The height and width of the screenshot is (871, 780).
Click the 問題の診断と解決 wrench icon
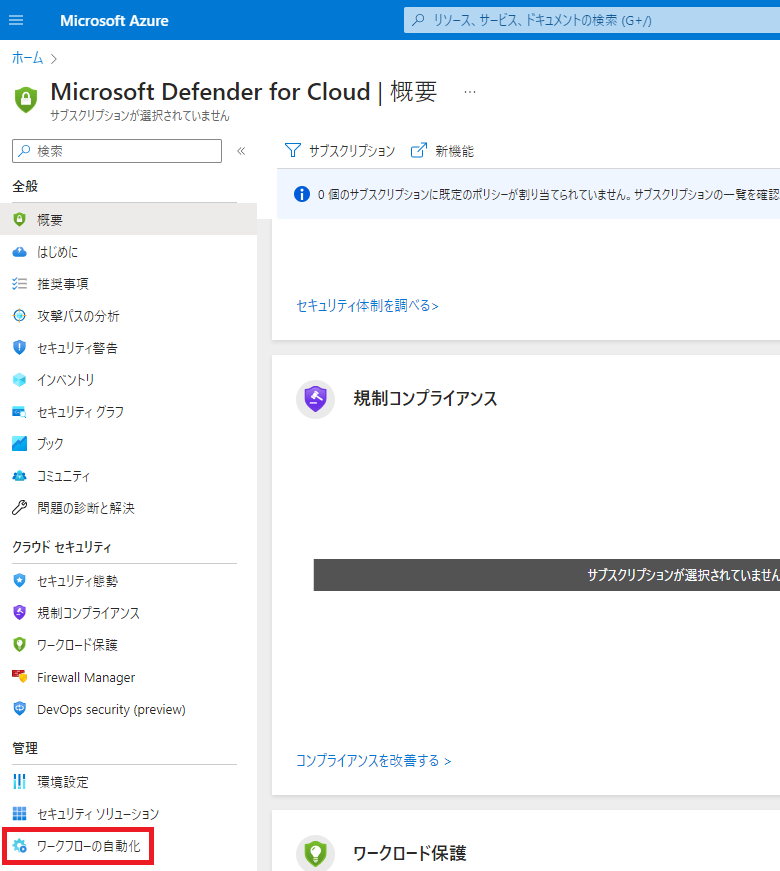pyautogui.click(x=19, y=508)
